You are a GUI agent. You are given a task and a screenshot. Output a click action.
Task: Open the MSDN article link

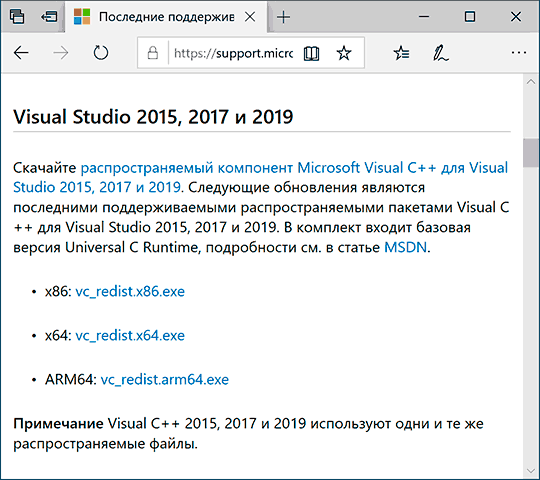[x=405, y=247]
